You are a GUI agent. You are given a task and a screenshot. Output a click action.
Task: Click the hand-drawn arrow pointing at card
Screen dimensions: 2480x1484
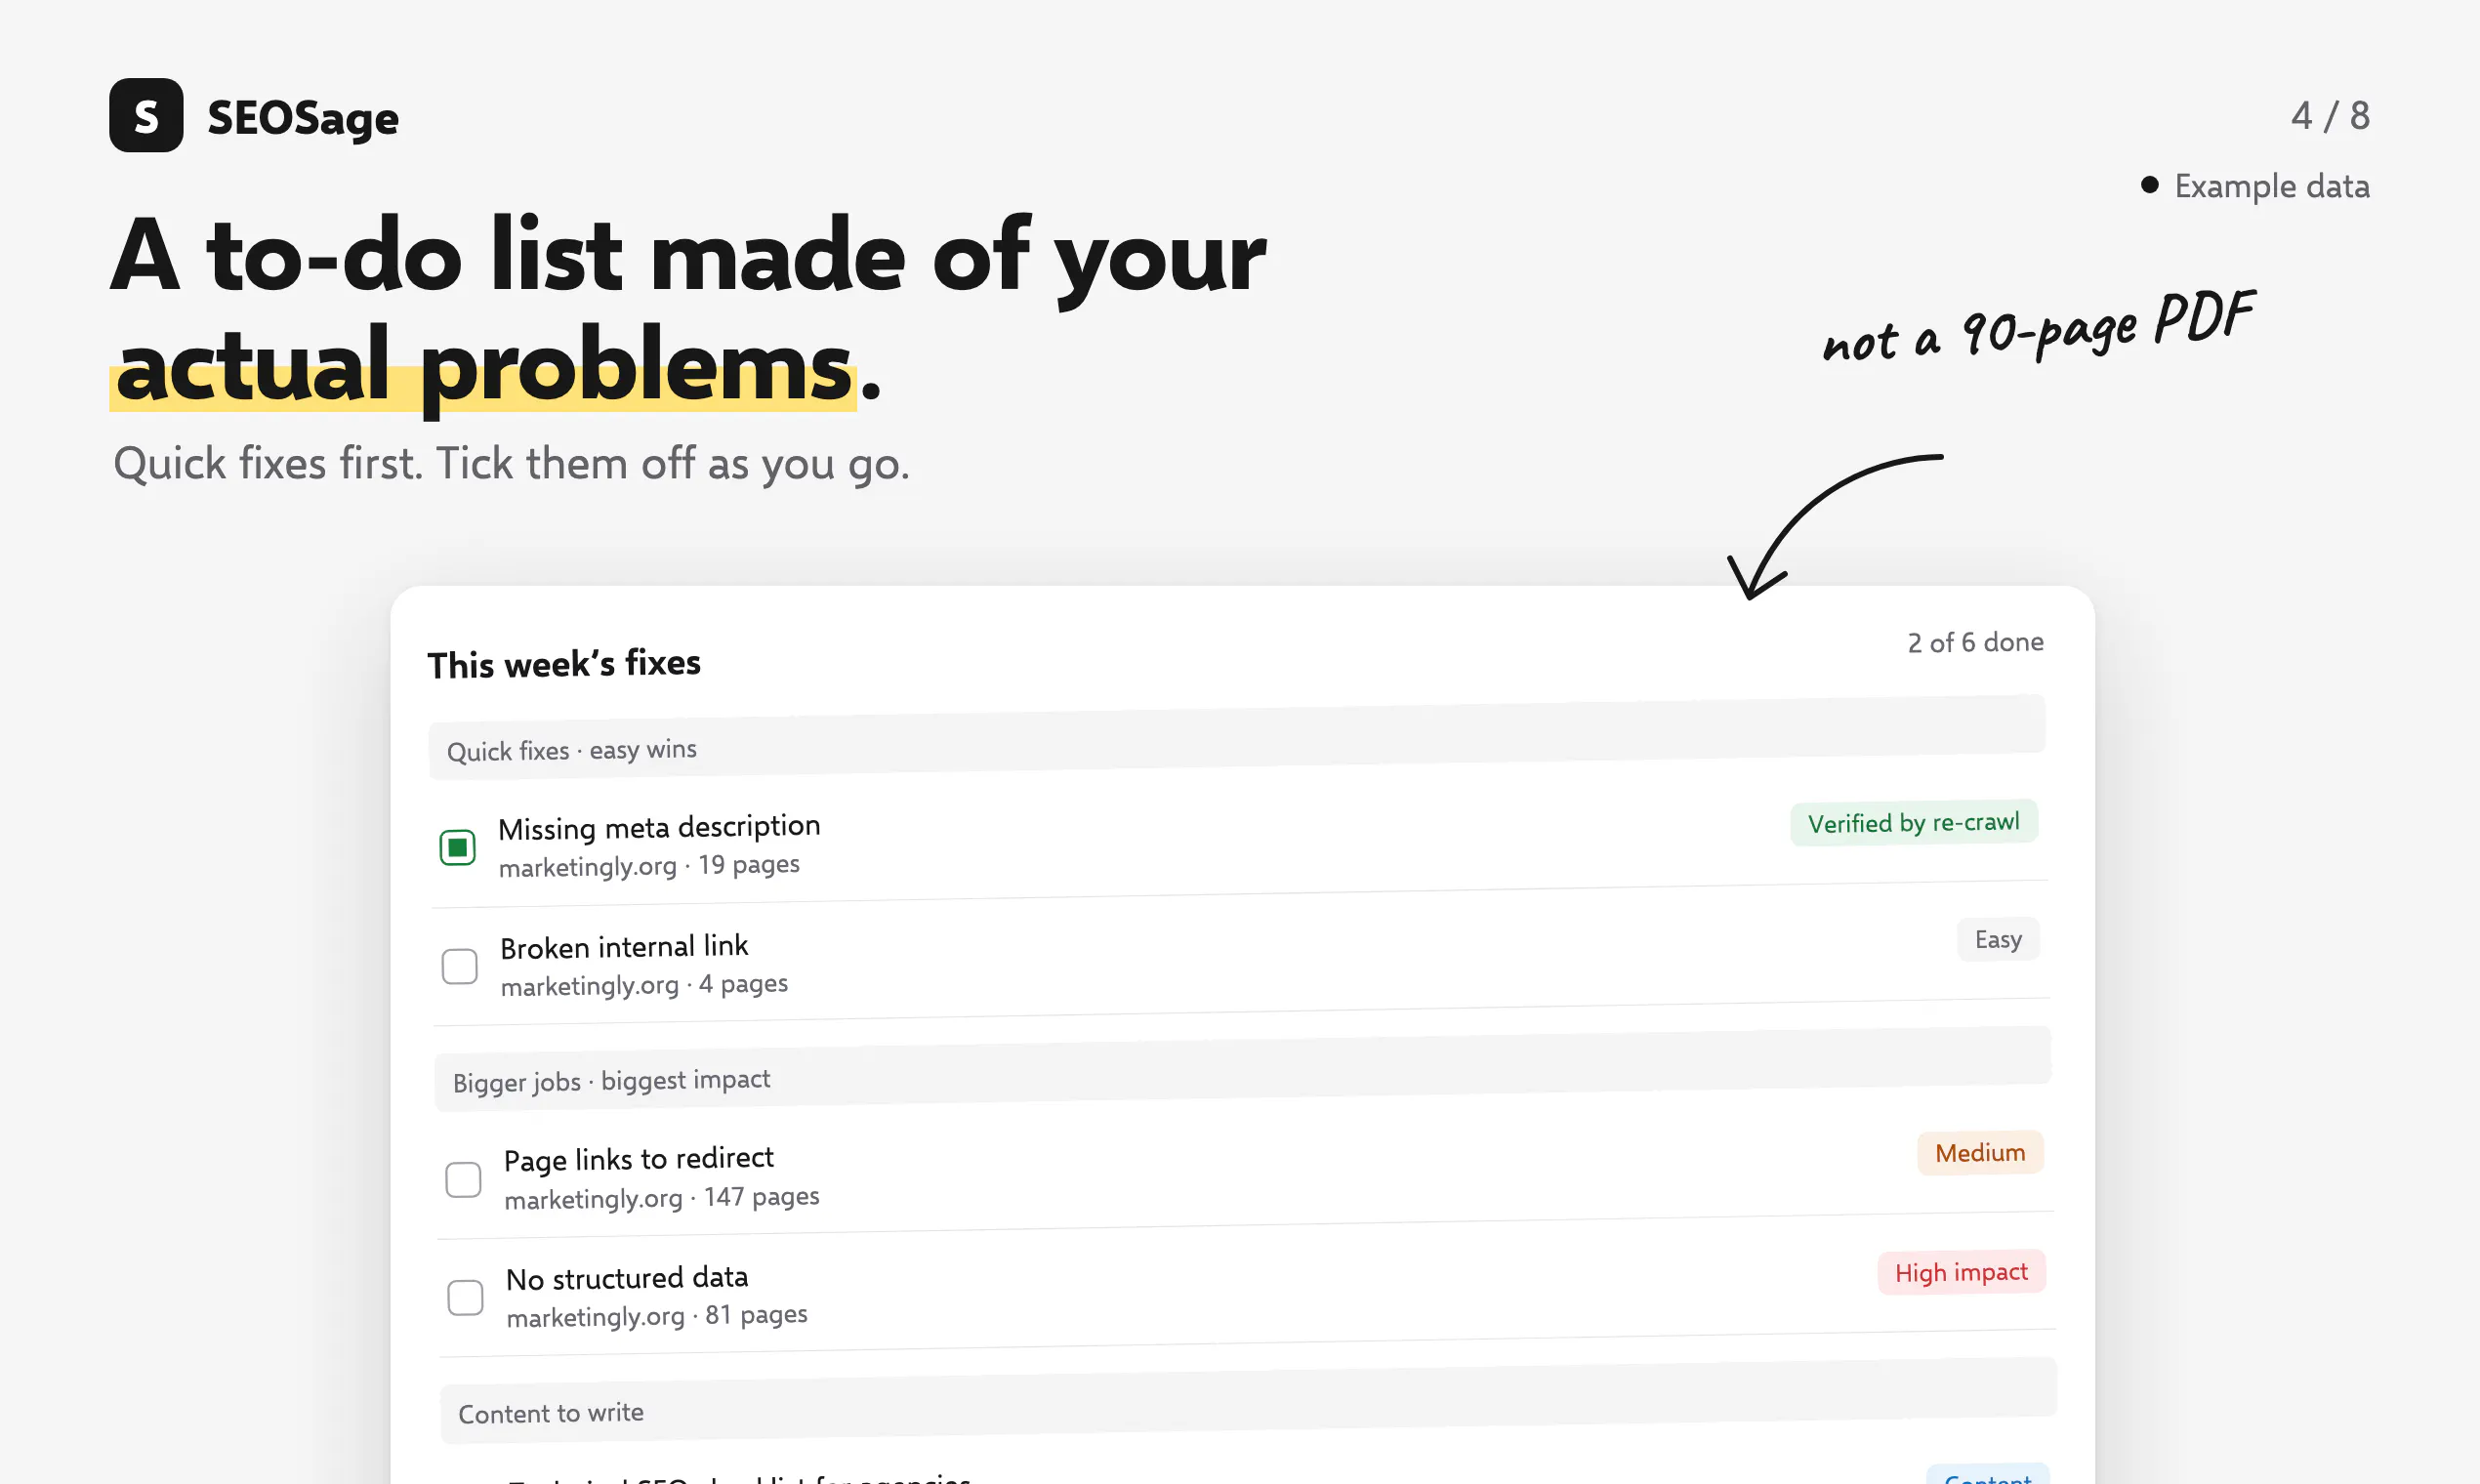(x=1832, y=526)
